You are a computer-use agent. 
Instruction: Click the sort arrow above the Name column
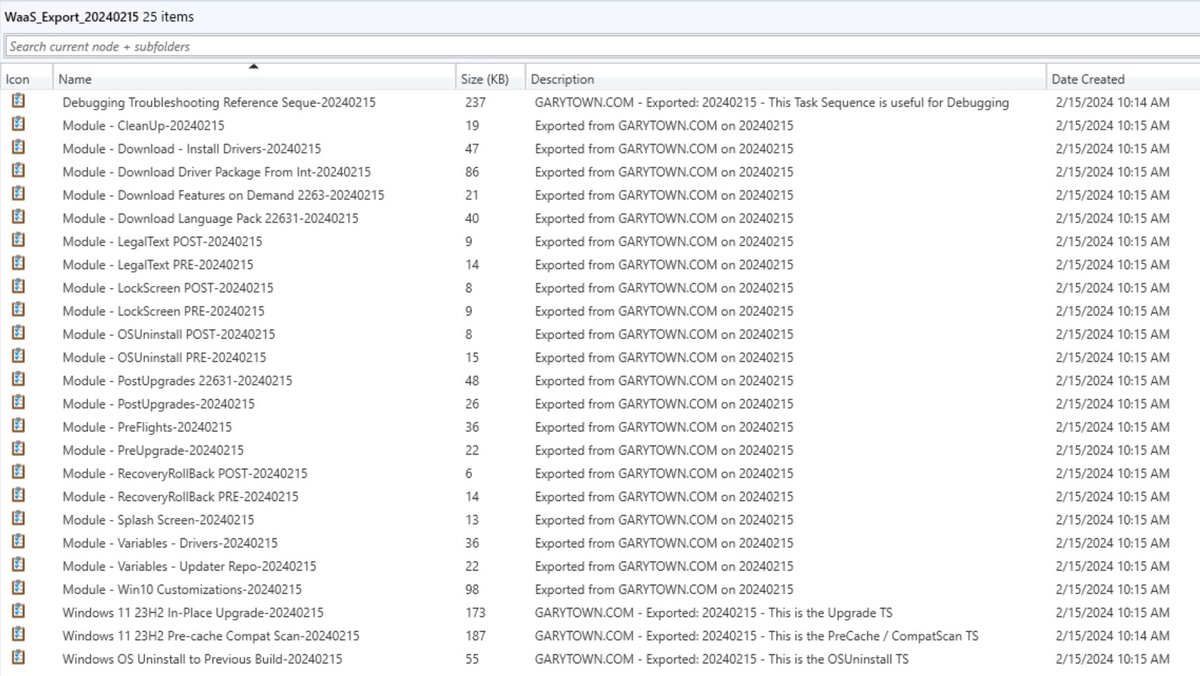coord(254,67)
